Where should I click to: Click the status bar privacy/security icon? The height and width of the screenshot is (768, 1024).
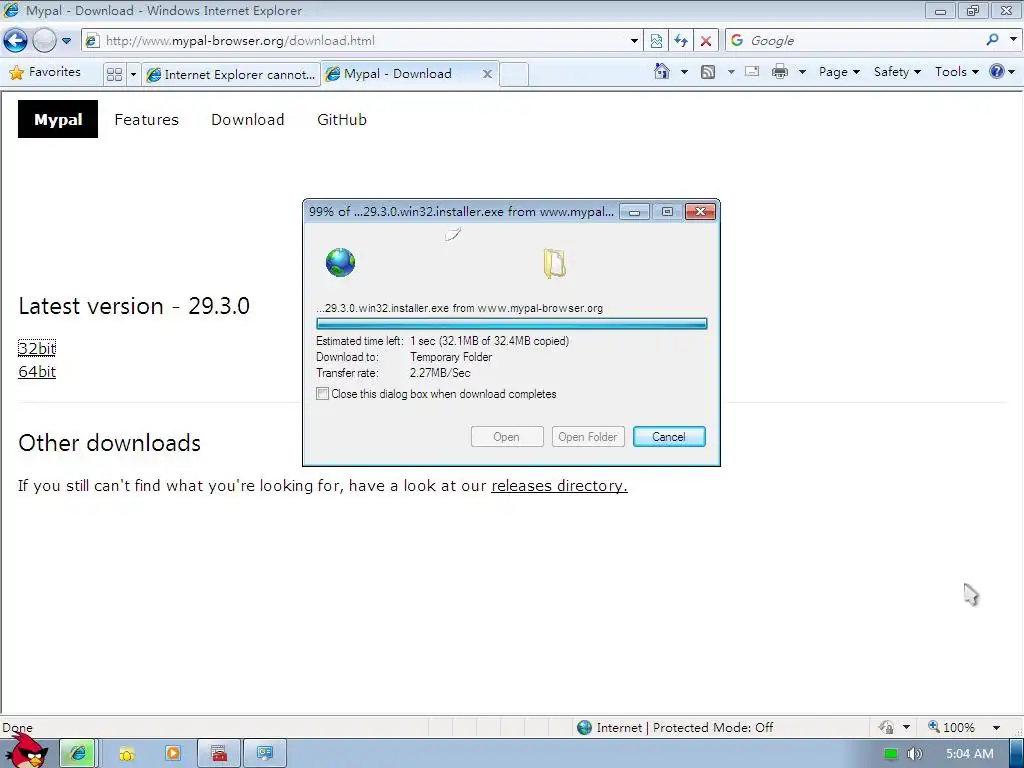(x=886, y=728)
